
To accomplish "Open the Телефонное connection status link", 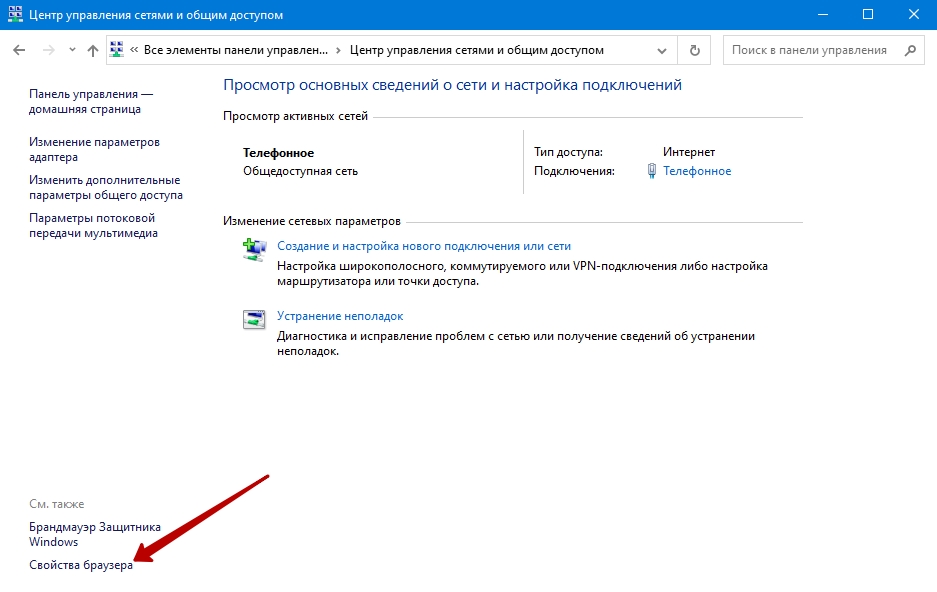I will [x=697, y=171].
